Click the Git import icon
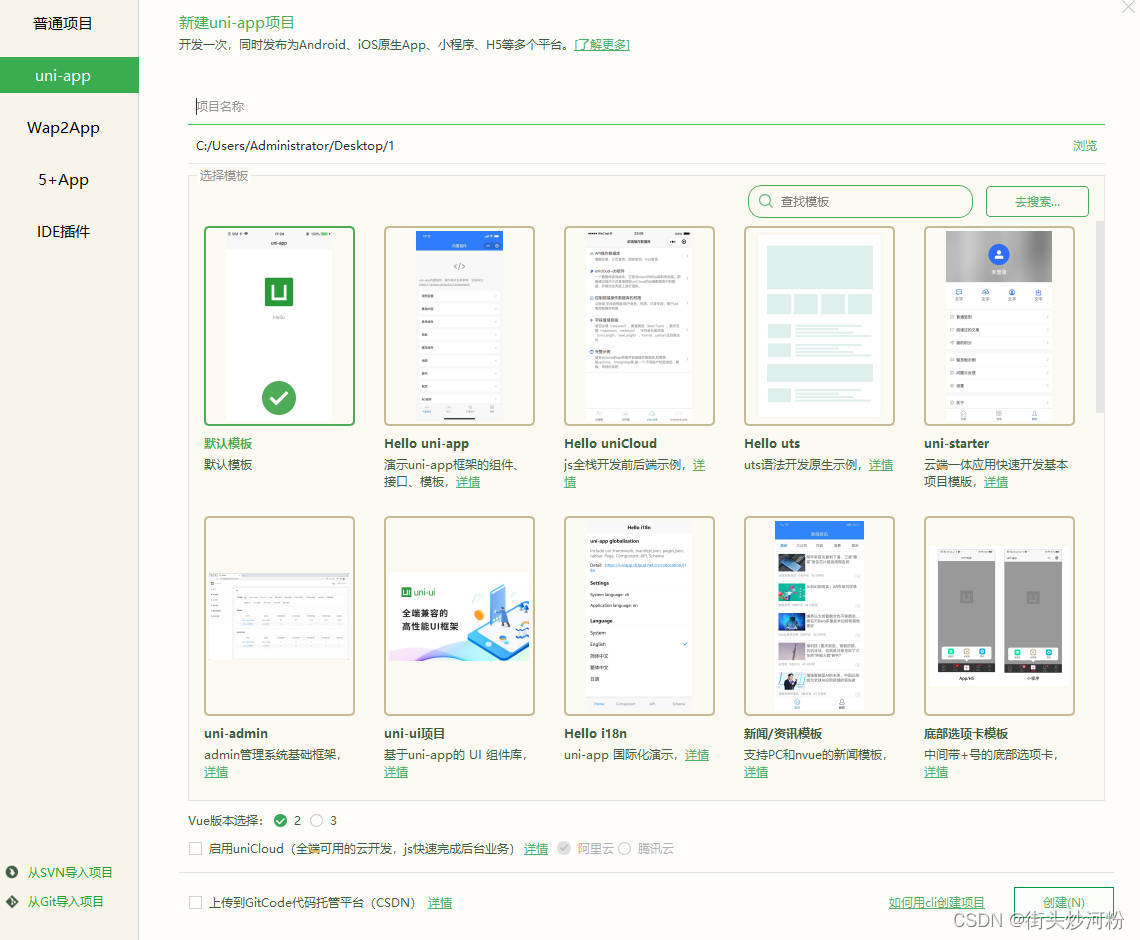Screen dimensions: 1140x940 pos(12,901)
